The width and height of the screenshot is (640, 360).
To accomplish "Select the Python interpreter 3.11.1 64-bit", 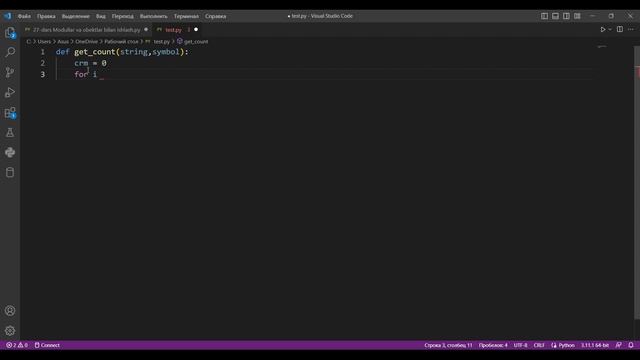I will coord(595,345).
